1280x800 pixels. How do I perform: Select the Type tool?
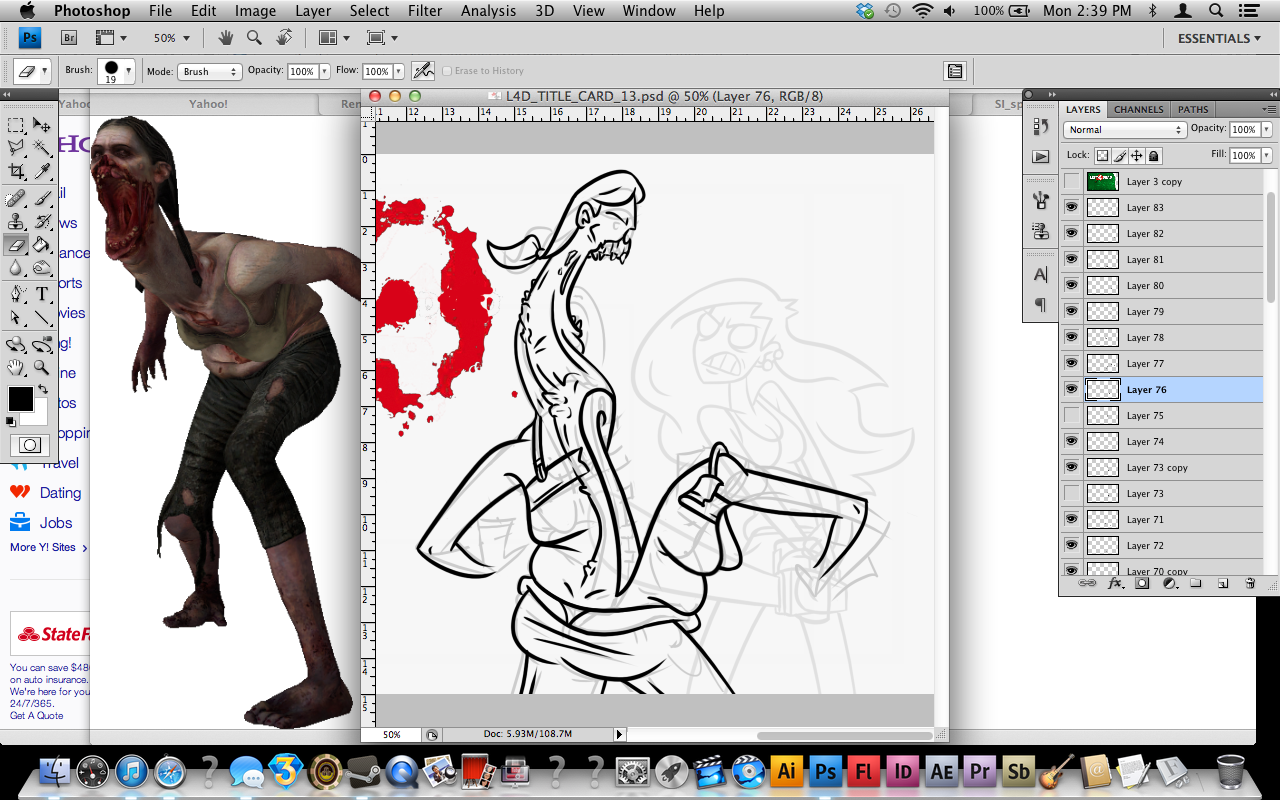click(x=42, y=294)
